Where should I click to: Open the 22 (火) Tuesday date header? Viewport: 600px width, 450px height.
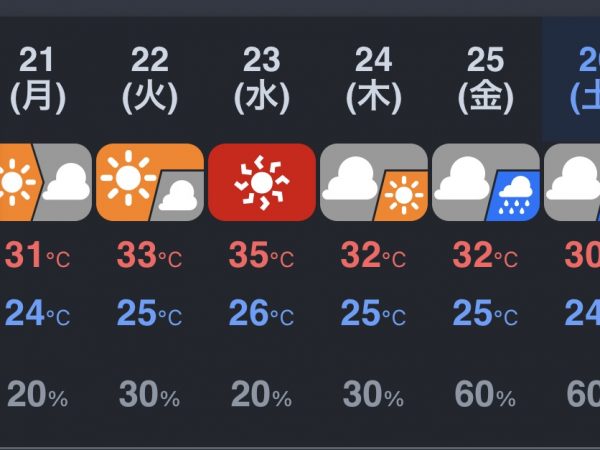pyautogui.click(x=150, y=80)
